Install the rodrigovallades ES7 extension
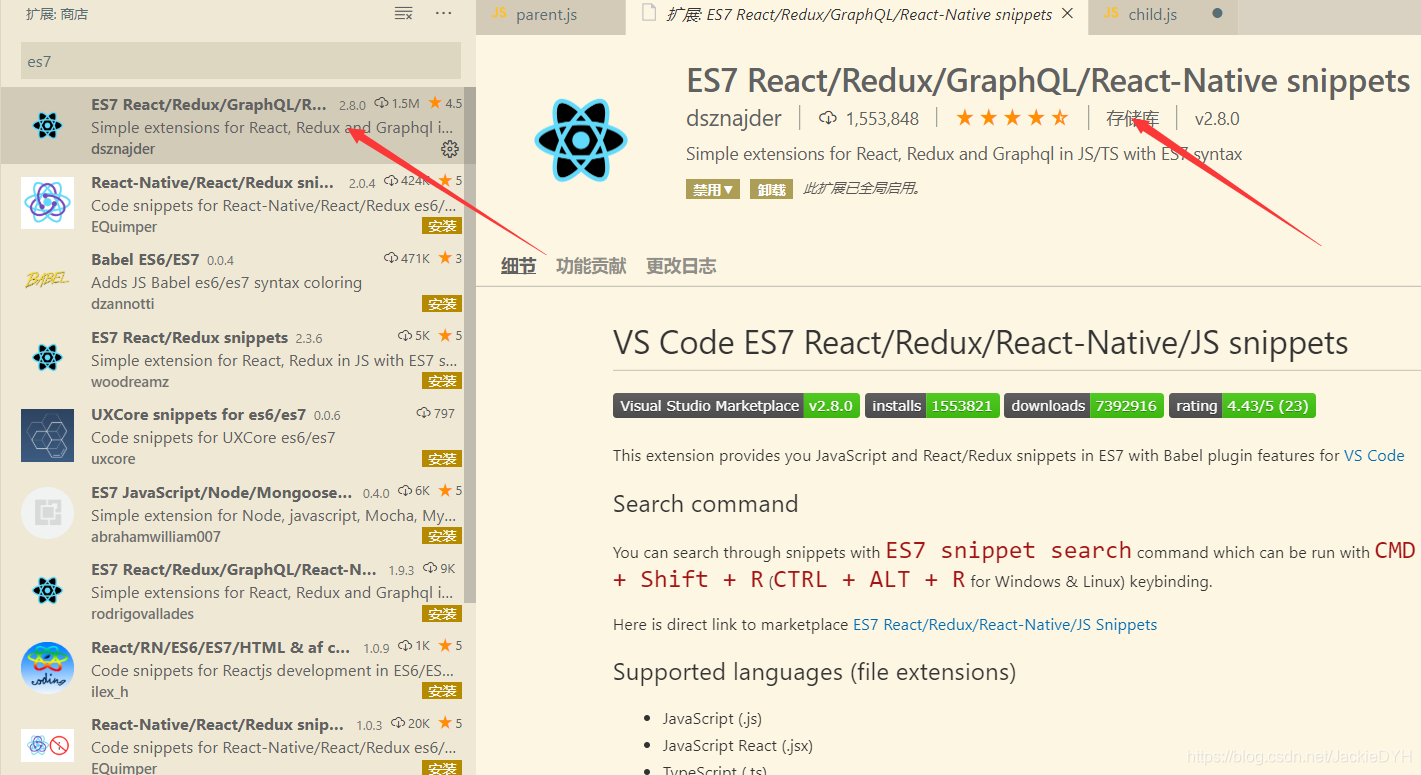This screenshot has height=775, width=1421. click(442, 614)
